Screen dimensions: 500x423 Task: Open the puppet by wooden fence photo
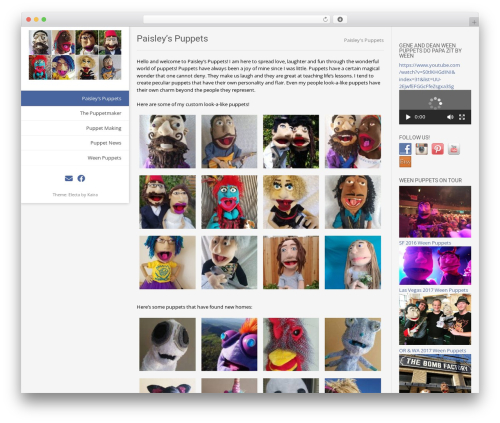pyautogui.click(x=291, y=262)
